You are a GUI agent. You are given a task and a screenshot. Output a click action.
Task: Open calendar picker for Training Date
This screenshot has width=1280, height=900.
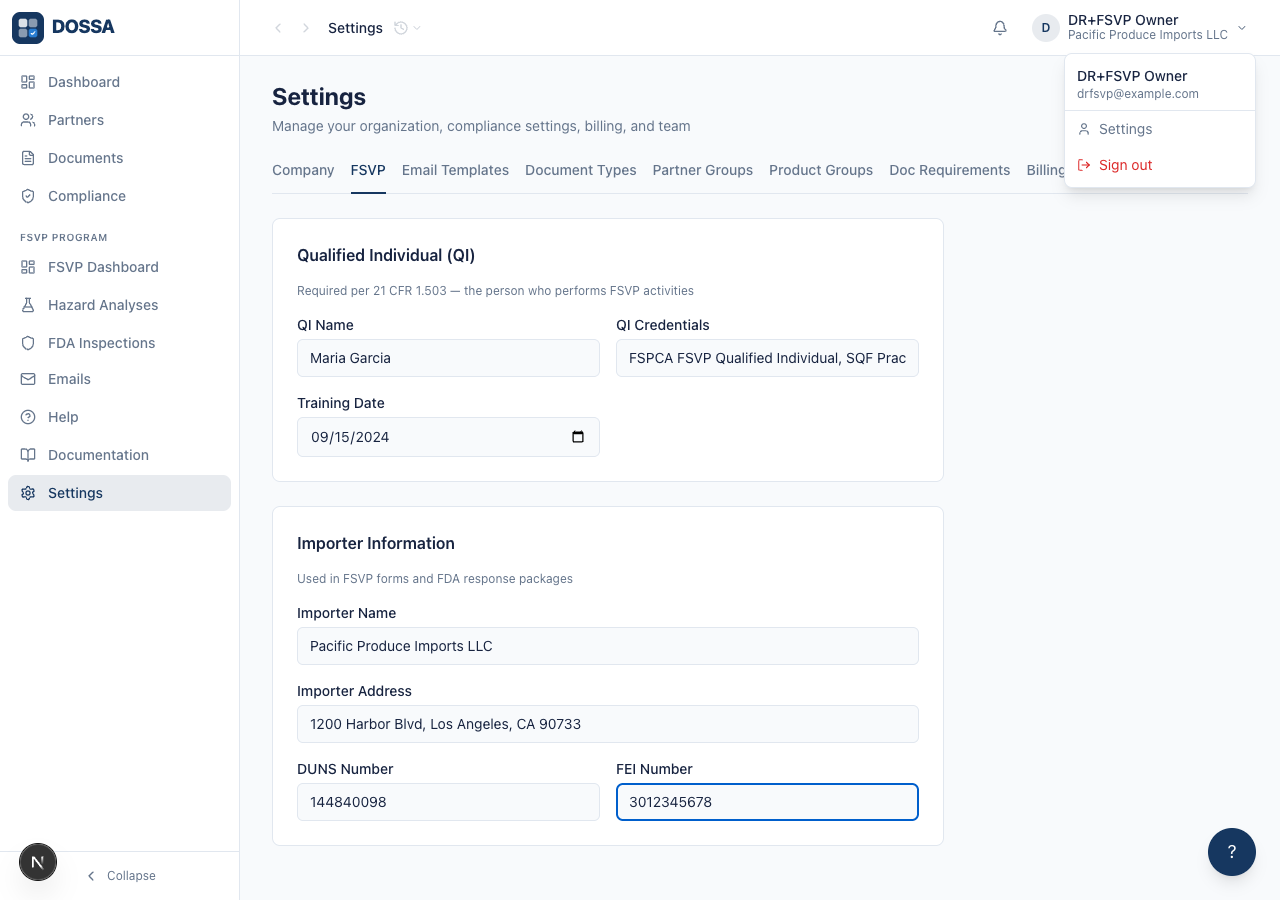point(578,437)
